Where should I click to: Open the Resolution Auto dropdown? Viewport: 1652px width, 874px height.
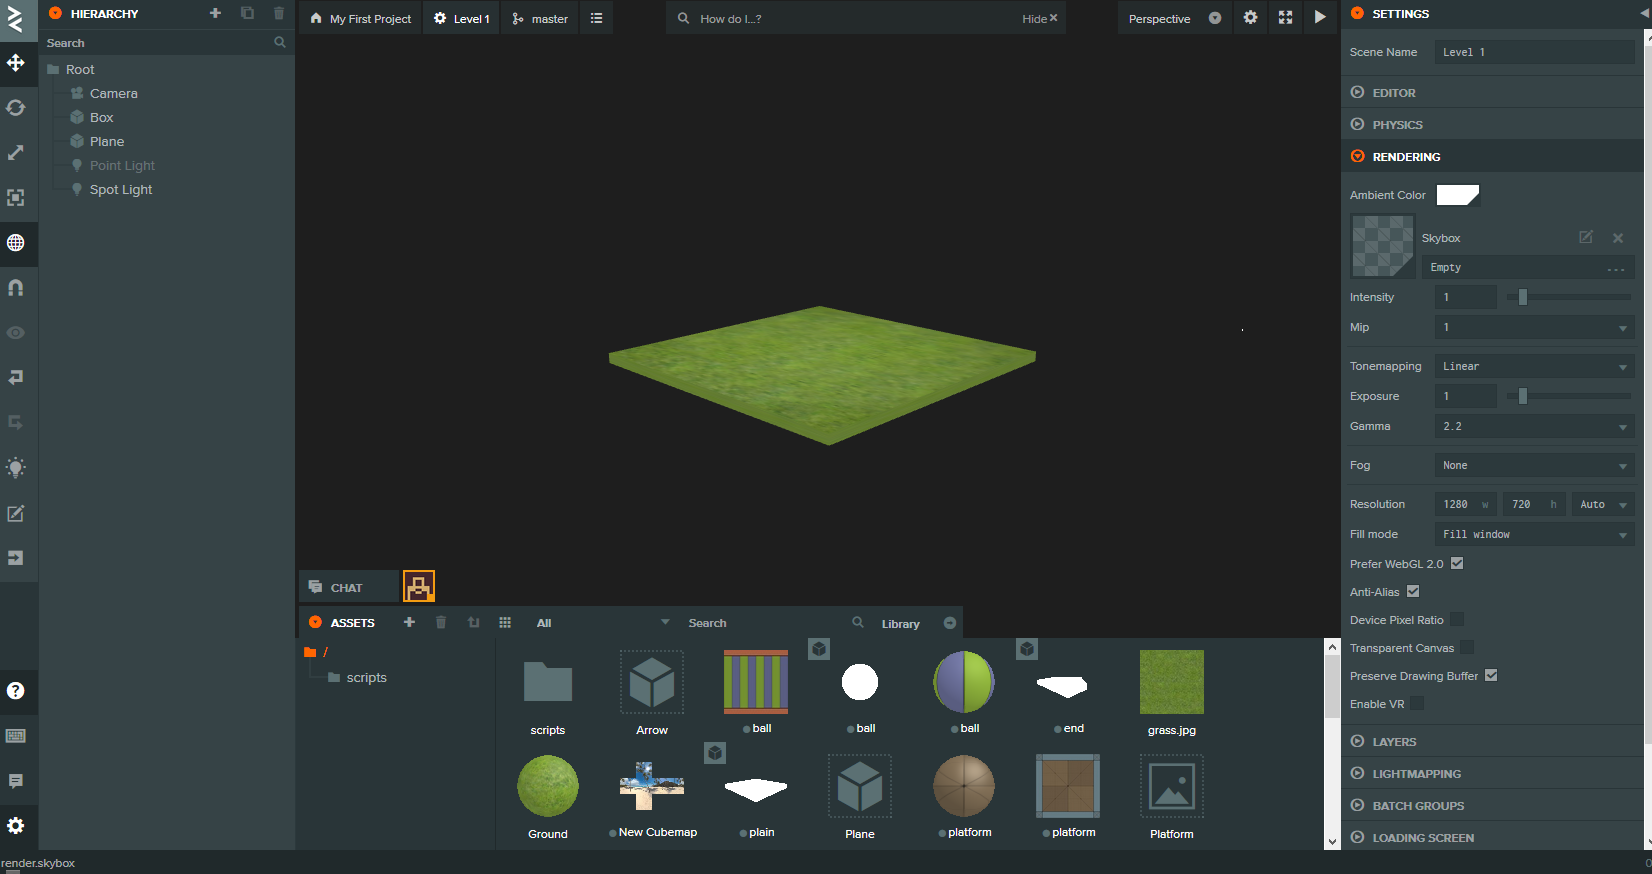pos(1604,504)
